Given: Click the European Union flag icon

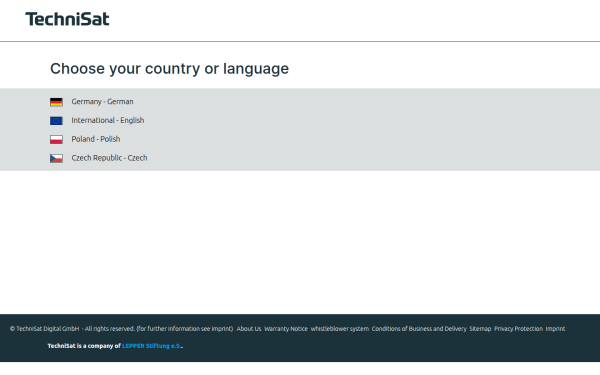Looking at the screenshot, I should click(x=56, y=121).
